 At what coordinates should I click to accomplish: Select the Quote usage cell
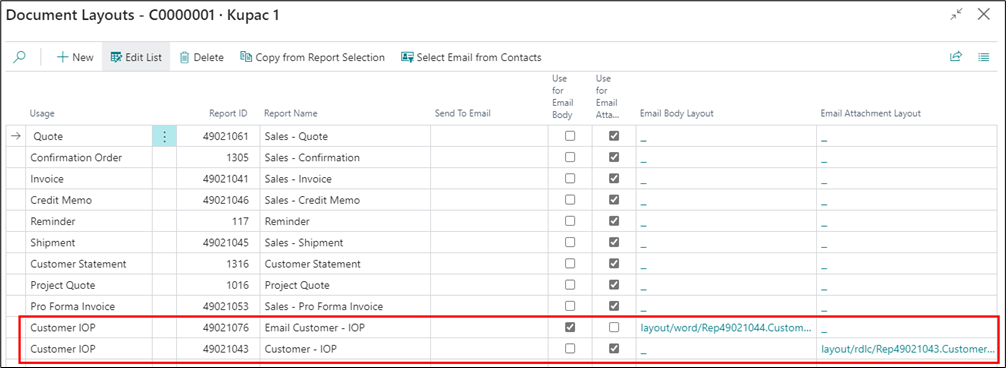point(89,136)
